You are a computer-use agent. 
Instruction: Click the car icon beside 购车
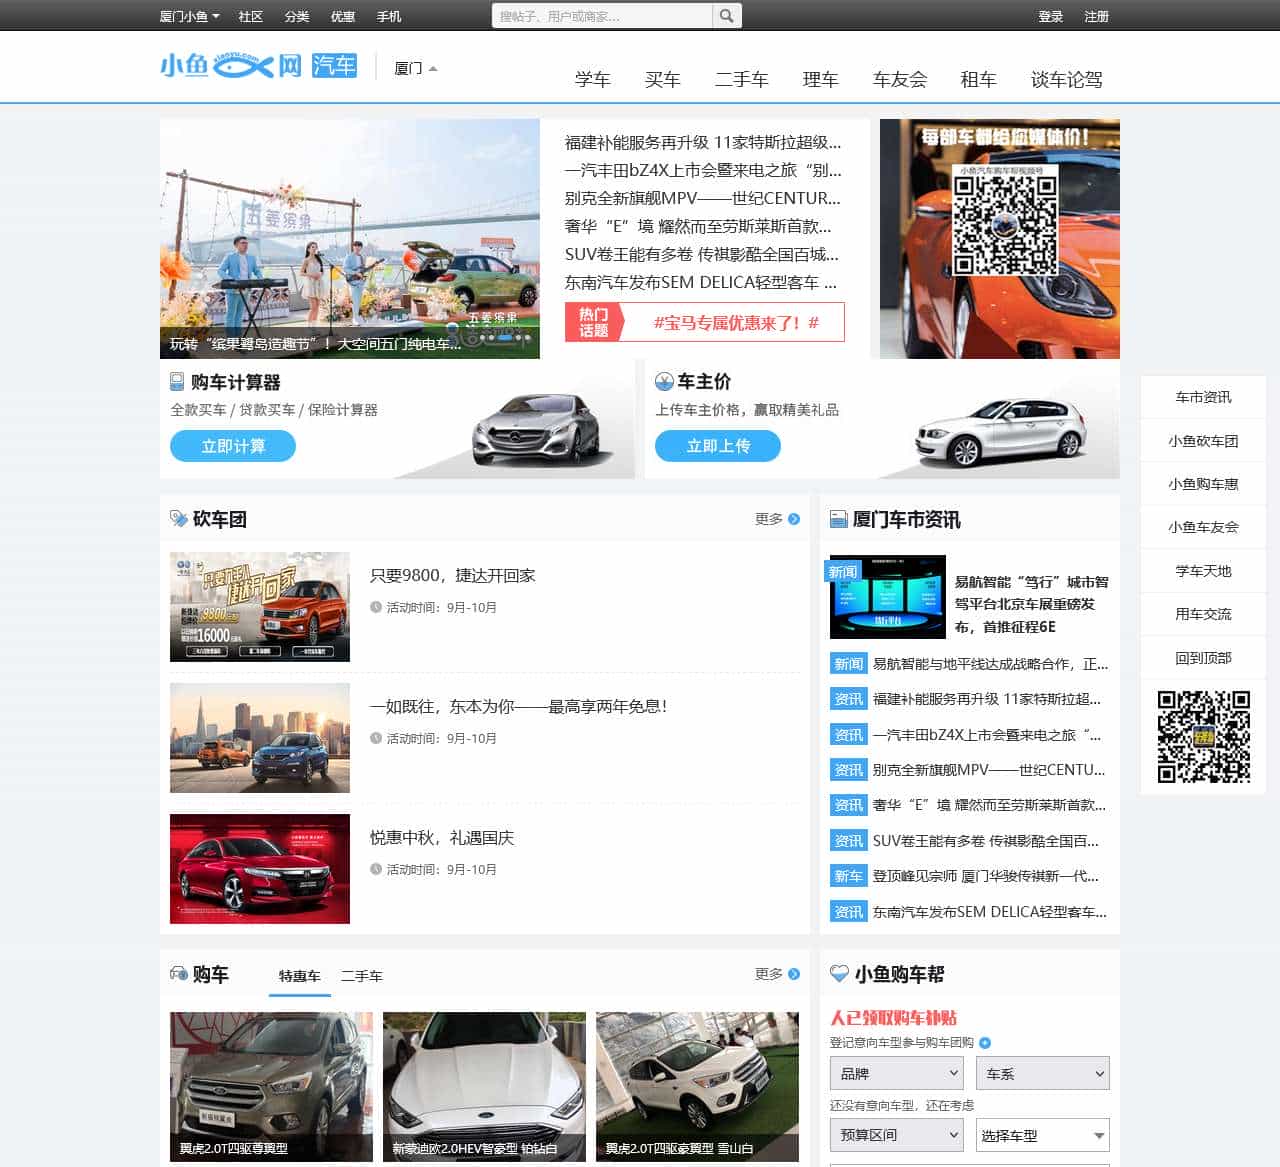(178, 973)
